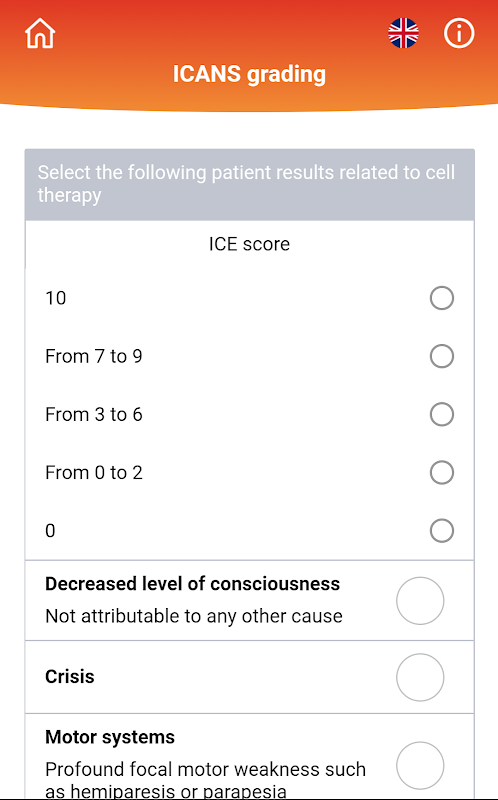
Task: Toggle Motor systems circle
Action: (420, 765)
